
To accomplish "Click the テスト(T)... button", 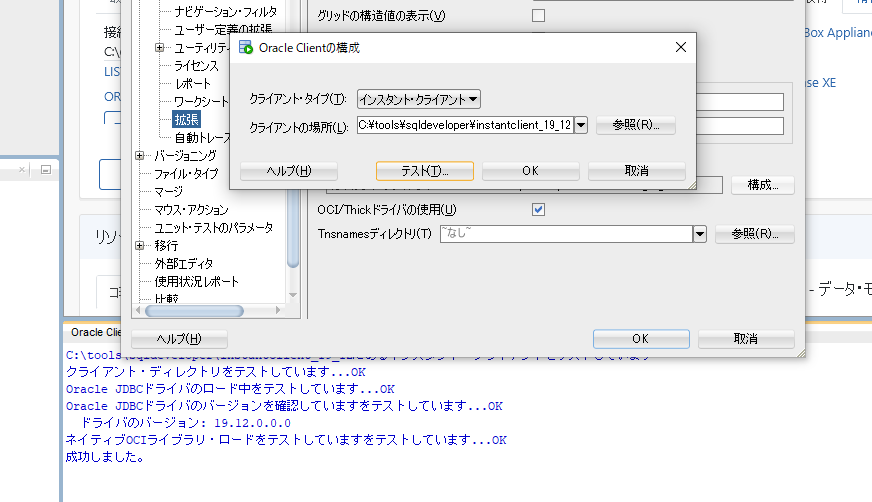I will 424,171.
